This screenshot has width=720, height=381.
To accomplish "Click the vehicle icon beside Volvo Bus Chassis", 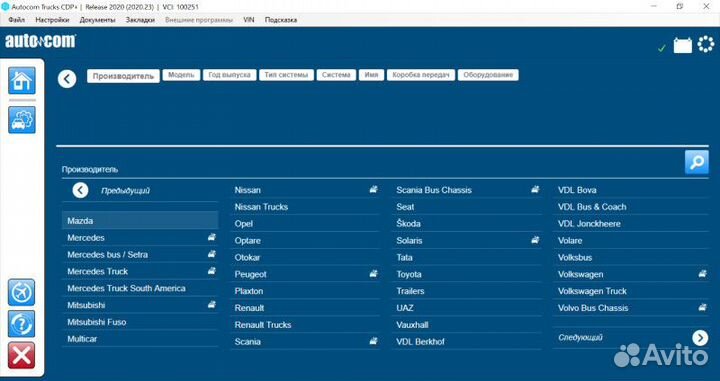I will click(x=702, y=307).
